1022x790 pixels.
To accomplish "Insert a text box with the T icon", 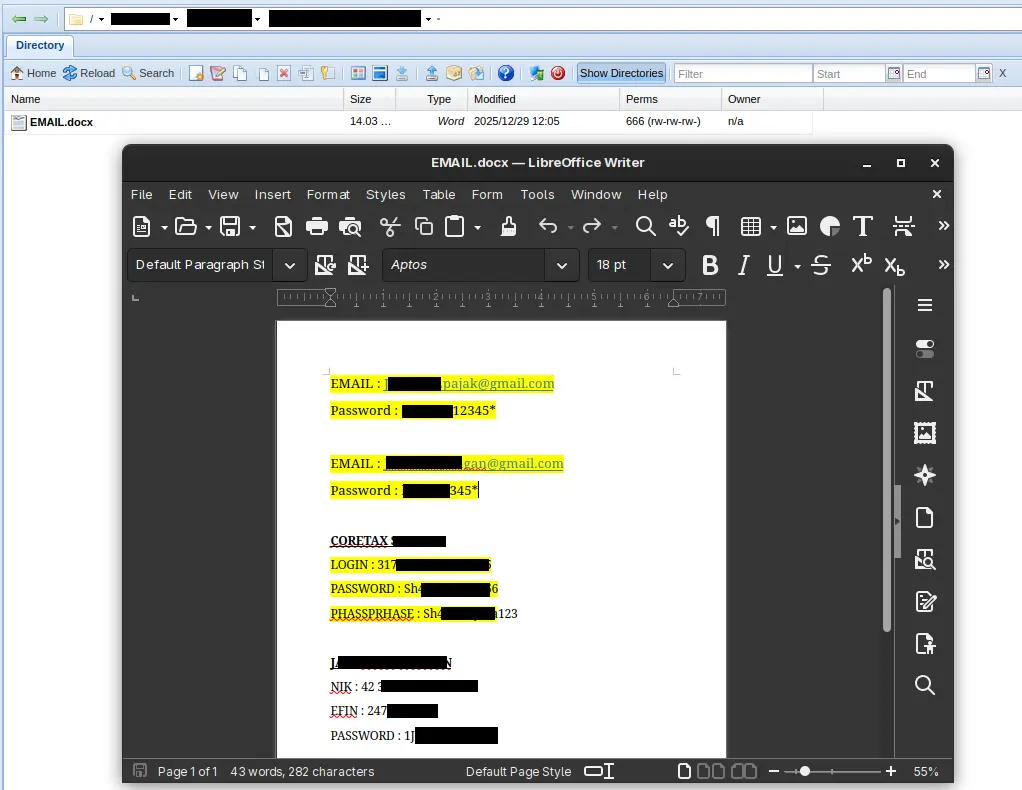I will coord(863,226).
